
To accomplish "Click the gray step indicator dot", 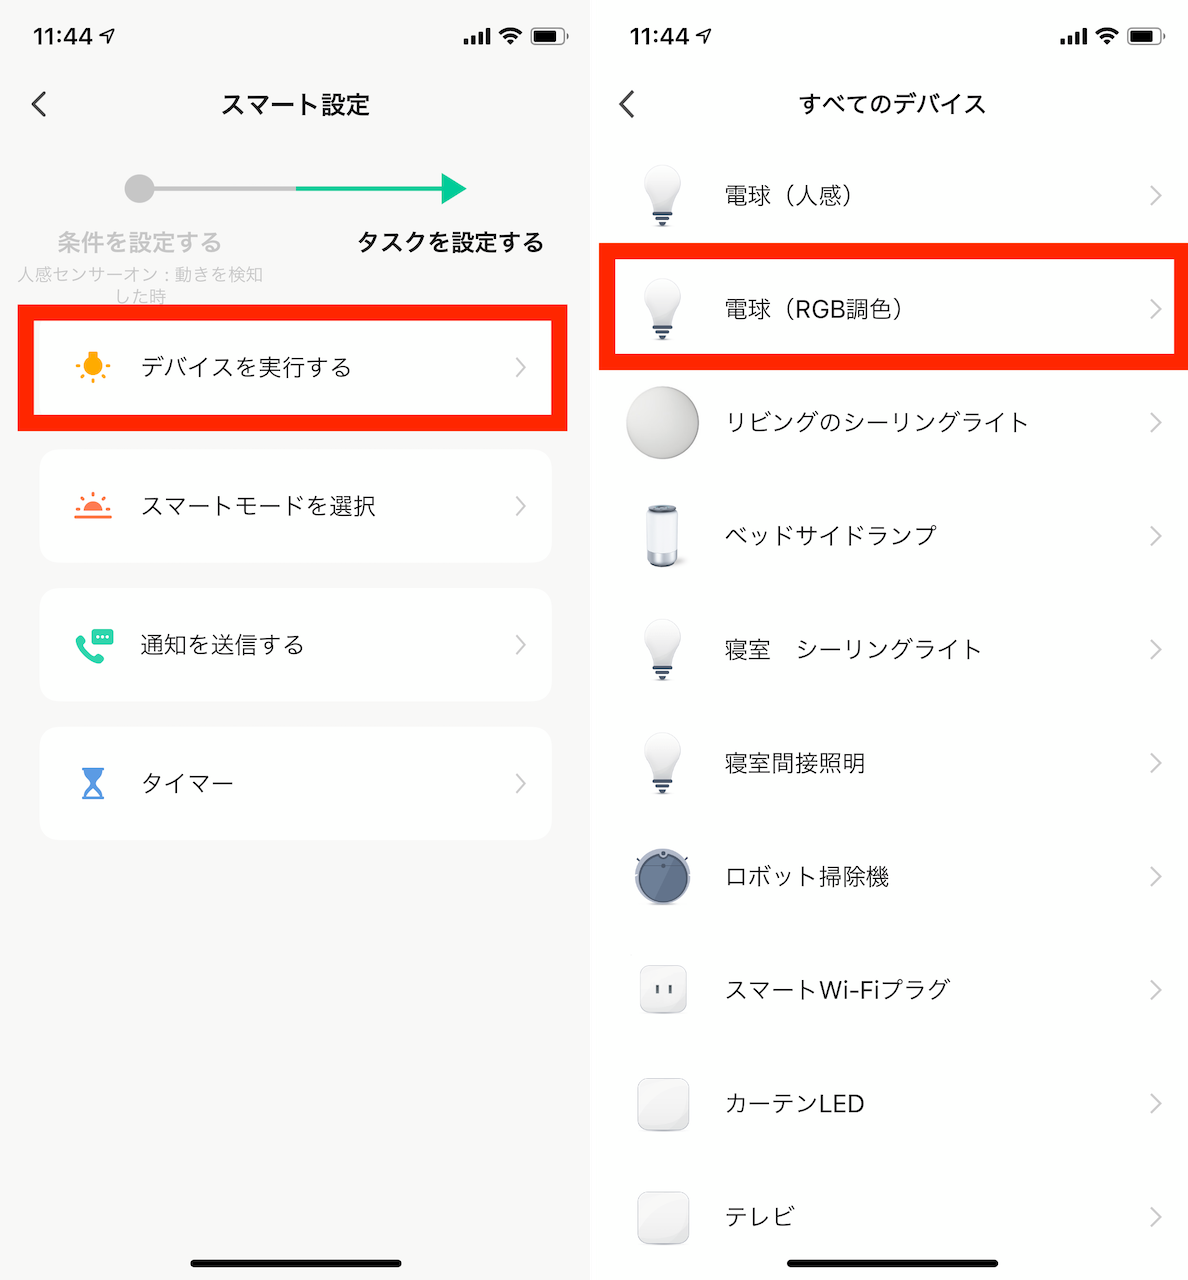I will pyautogui.click(x=139, y=188).
